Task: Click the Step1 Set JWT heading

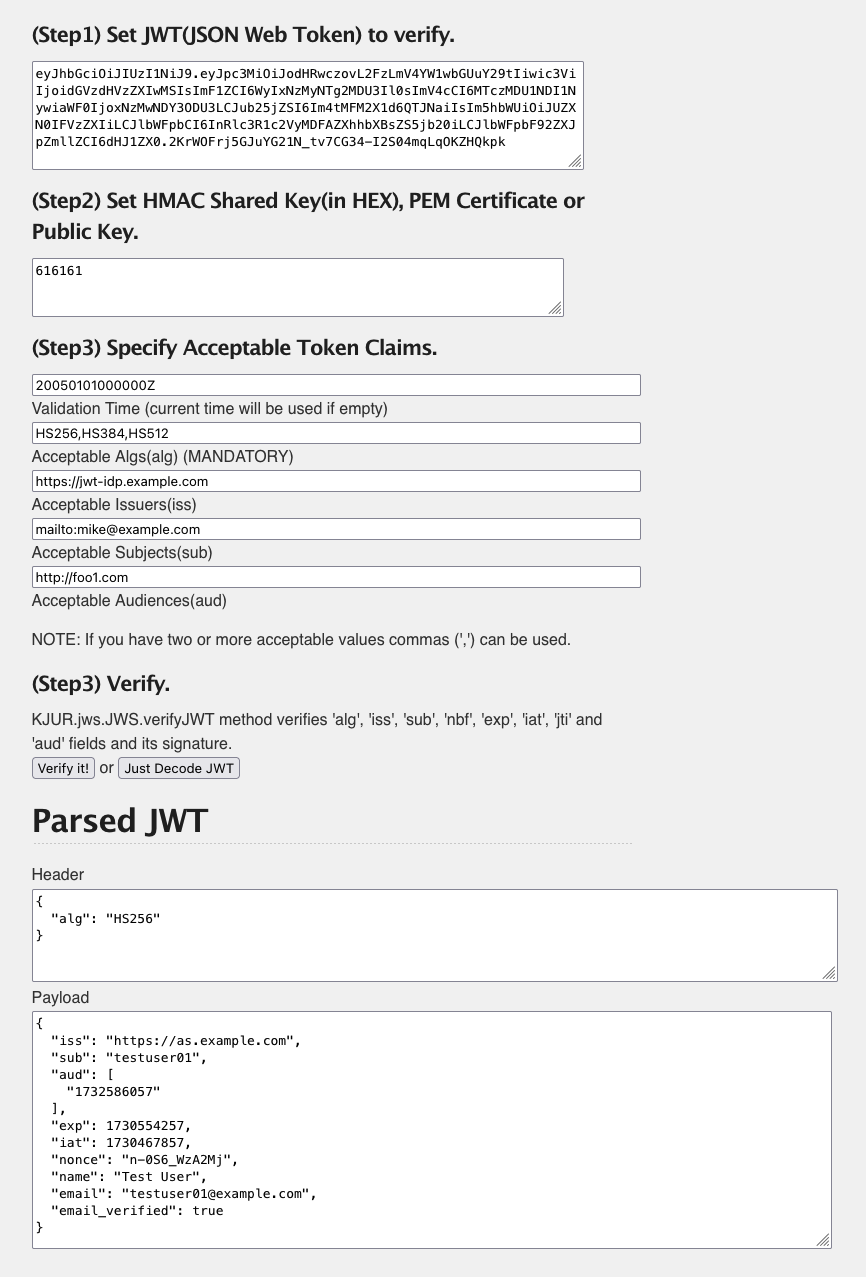Action: click(x=243, y=36)
